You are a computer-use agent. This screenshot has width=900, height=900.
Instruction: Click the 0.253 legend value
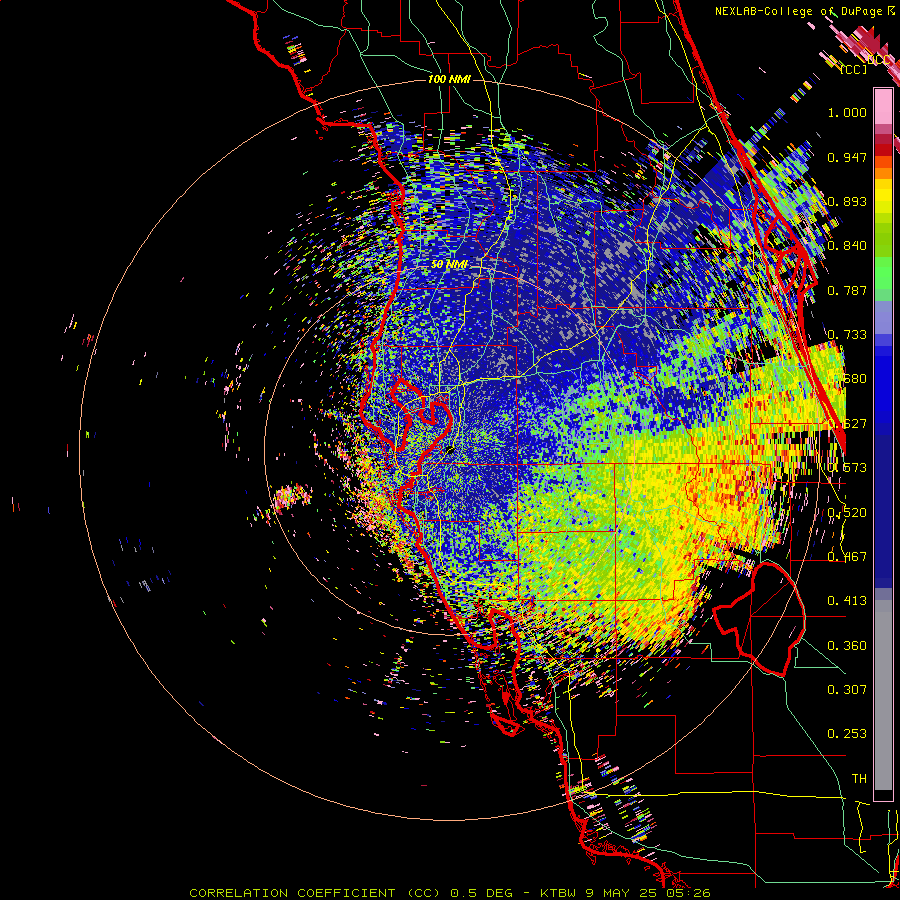(x=847, y=734)
